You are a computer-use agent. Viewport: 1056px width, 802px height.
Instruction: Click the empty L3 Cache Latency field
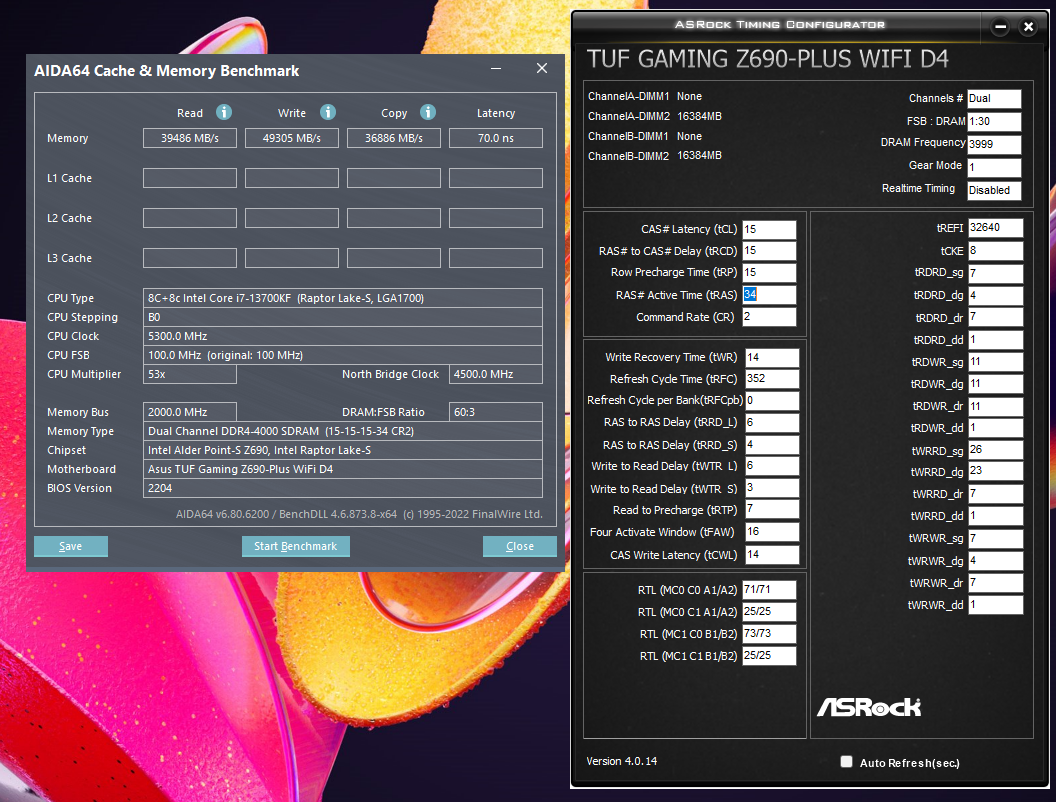pos(496,258)
